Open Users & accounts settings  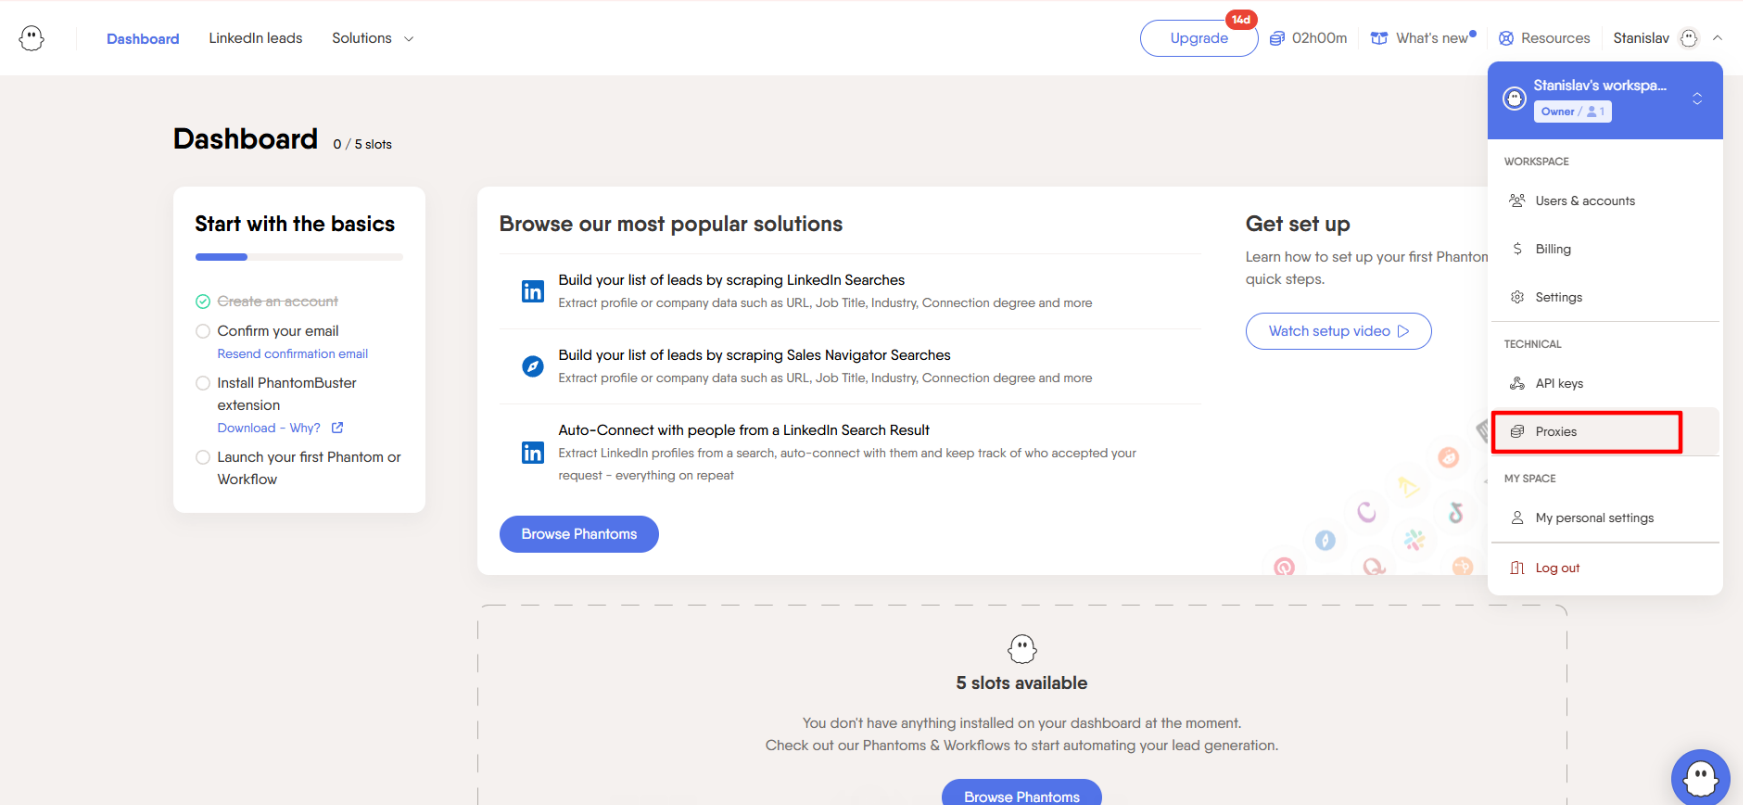[1584, 201]
